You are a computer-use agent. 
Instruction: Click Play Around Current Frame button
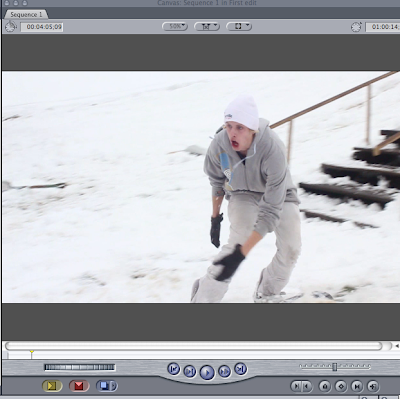(x=224, y=371)
